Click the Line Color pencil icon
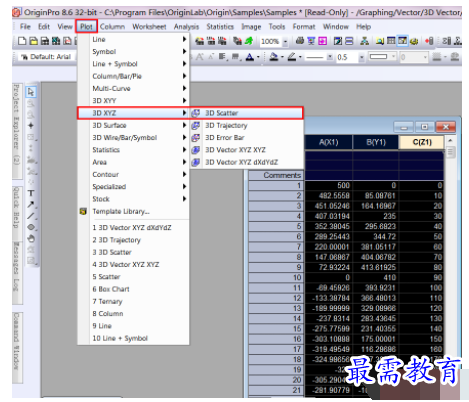The image size is (469, 402). pyautogui.click(x=292, y=57)
